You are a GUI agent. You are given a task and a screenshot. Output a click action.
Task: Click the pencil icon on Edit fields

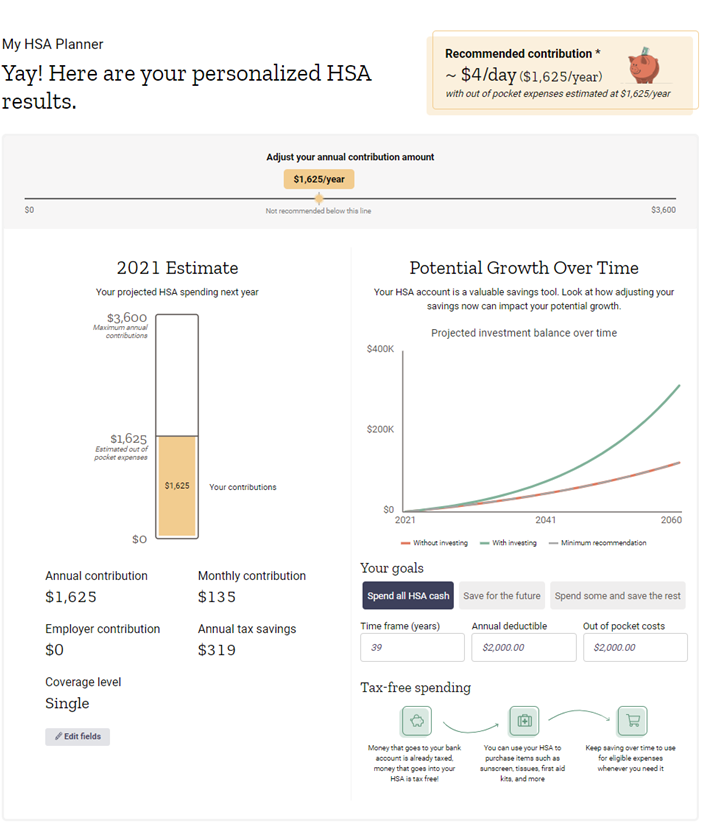[x=58, y=736]
